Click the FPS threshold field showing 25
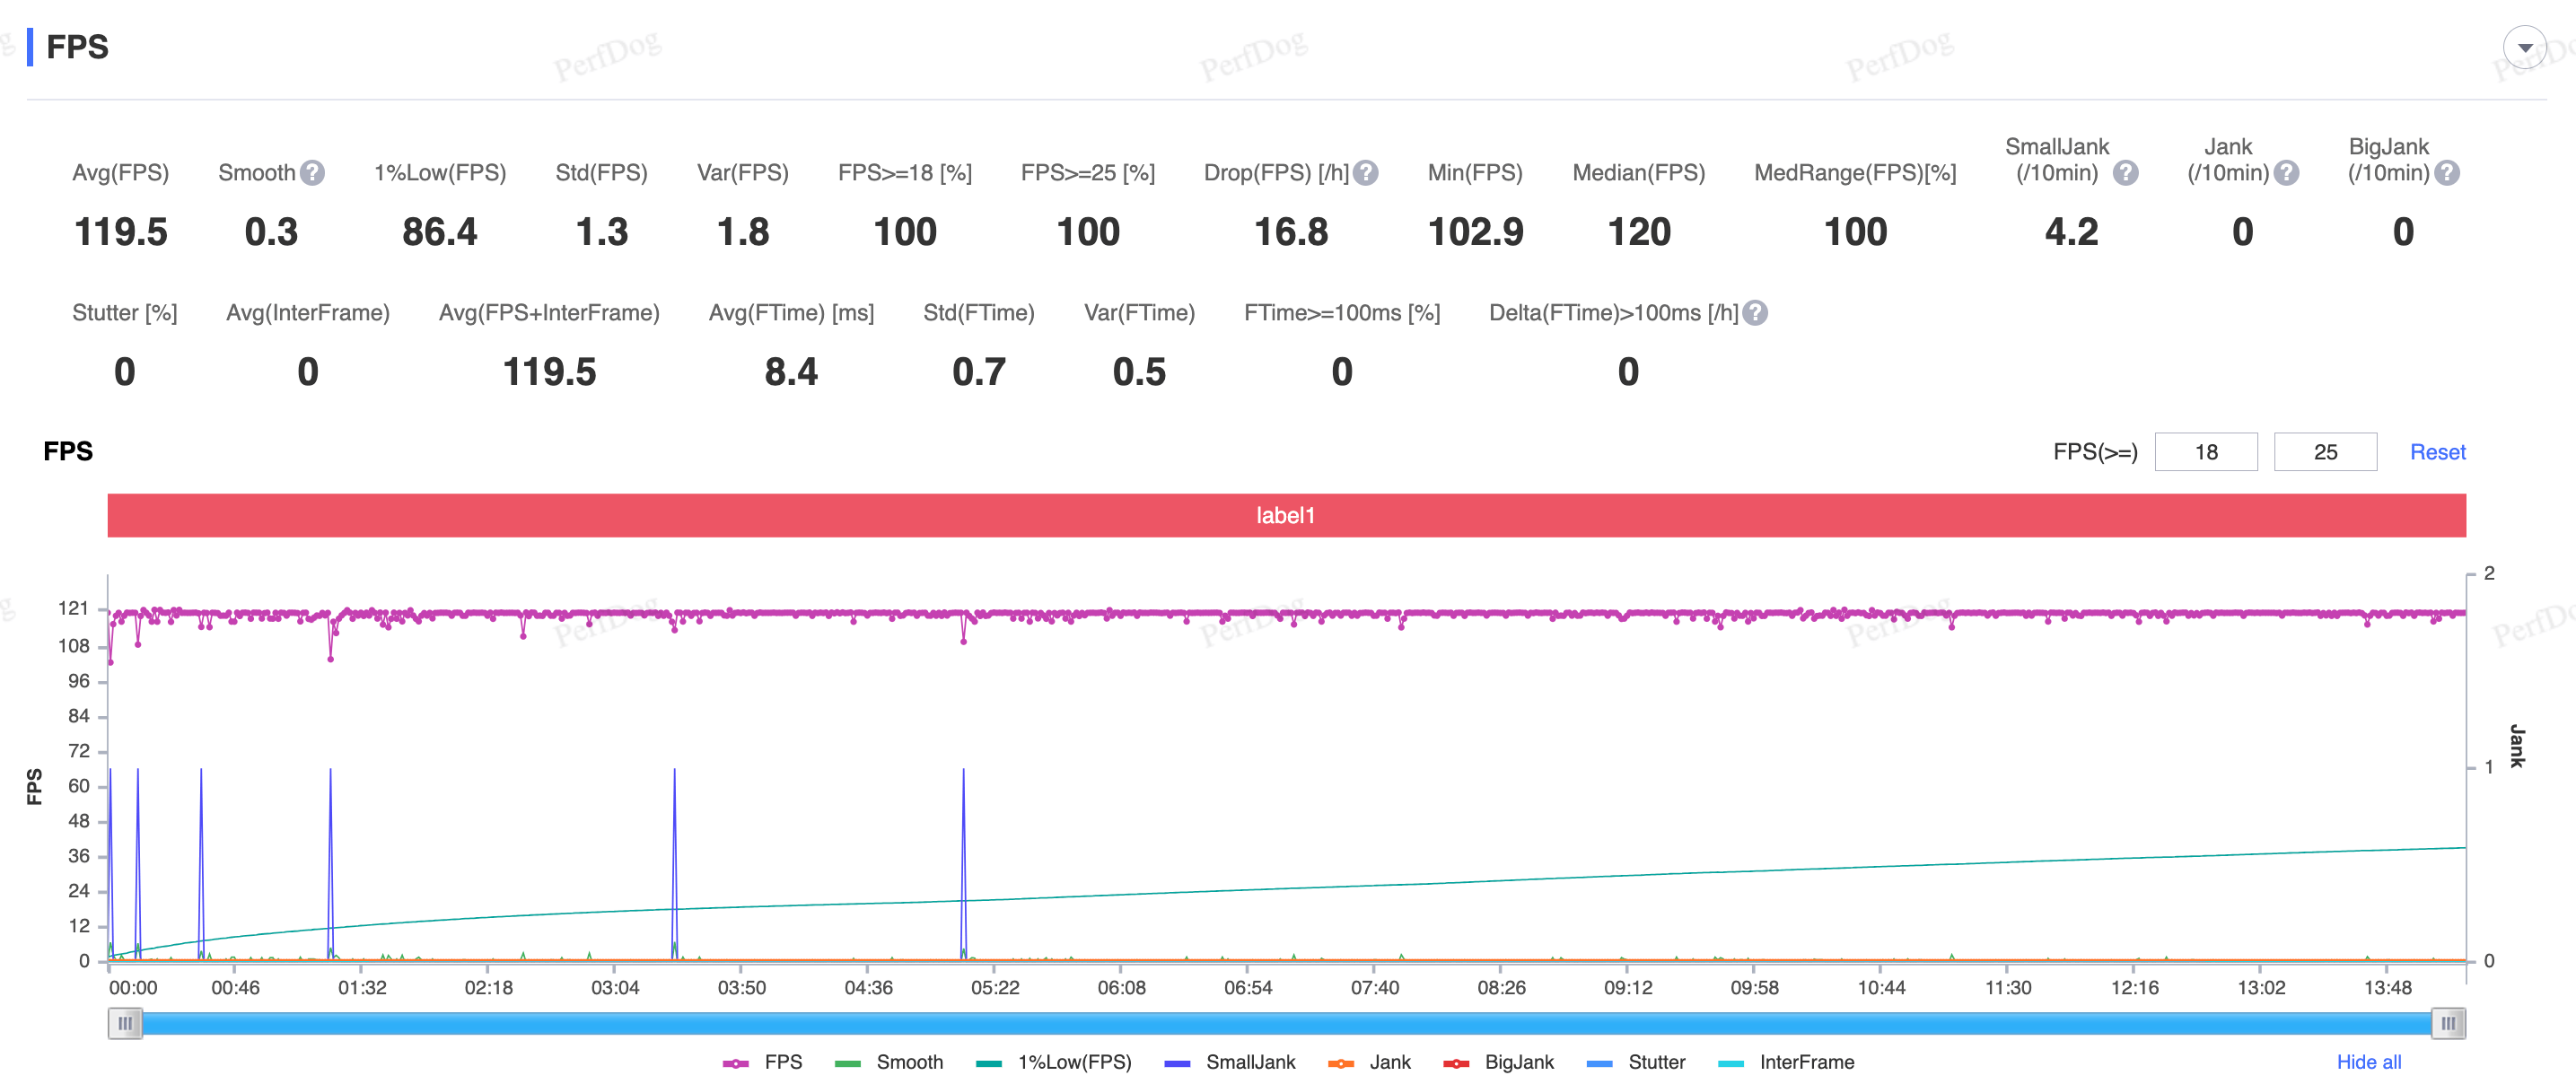2576x1084 pixels. point(2324,452)
